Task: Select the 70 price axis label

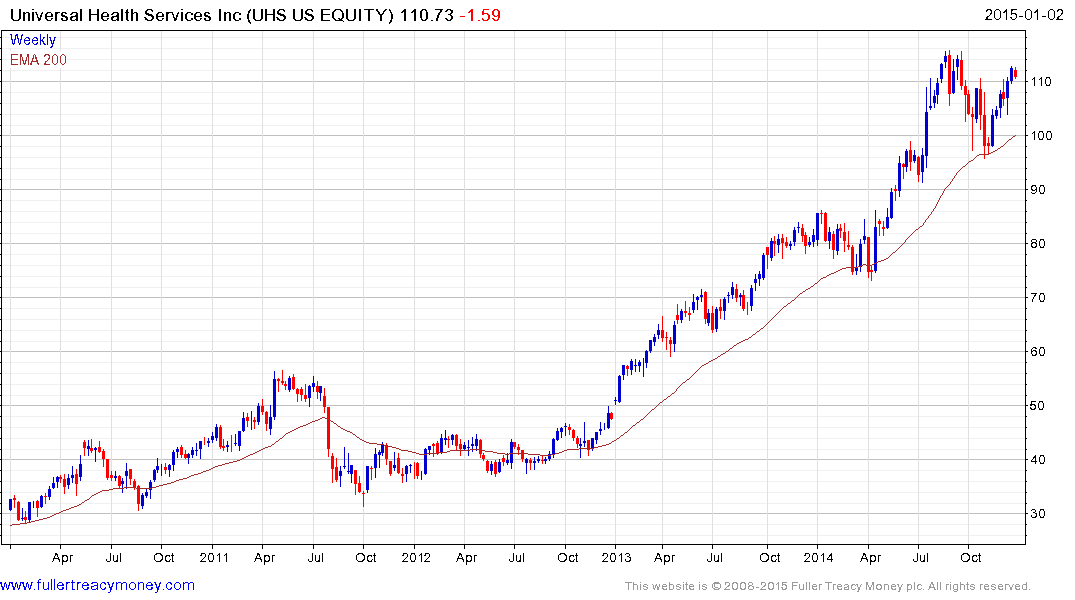Action: [x=1038, y=298]
